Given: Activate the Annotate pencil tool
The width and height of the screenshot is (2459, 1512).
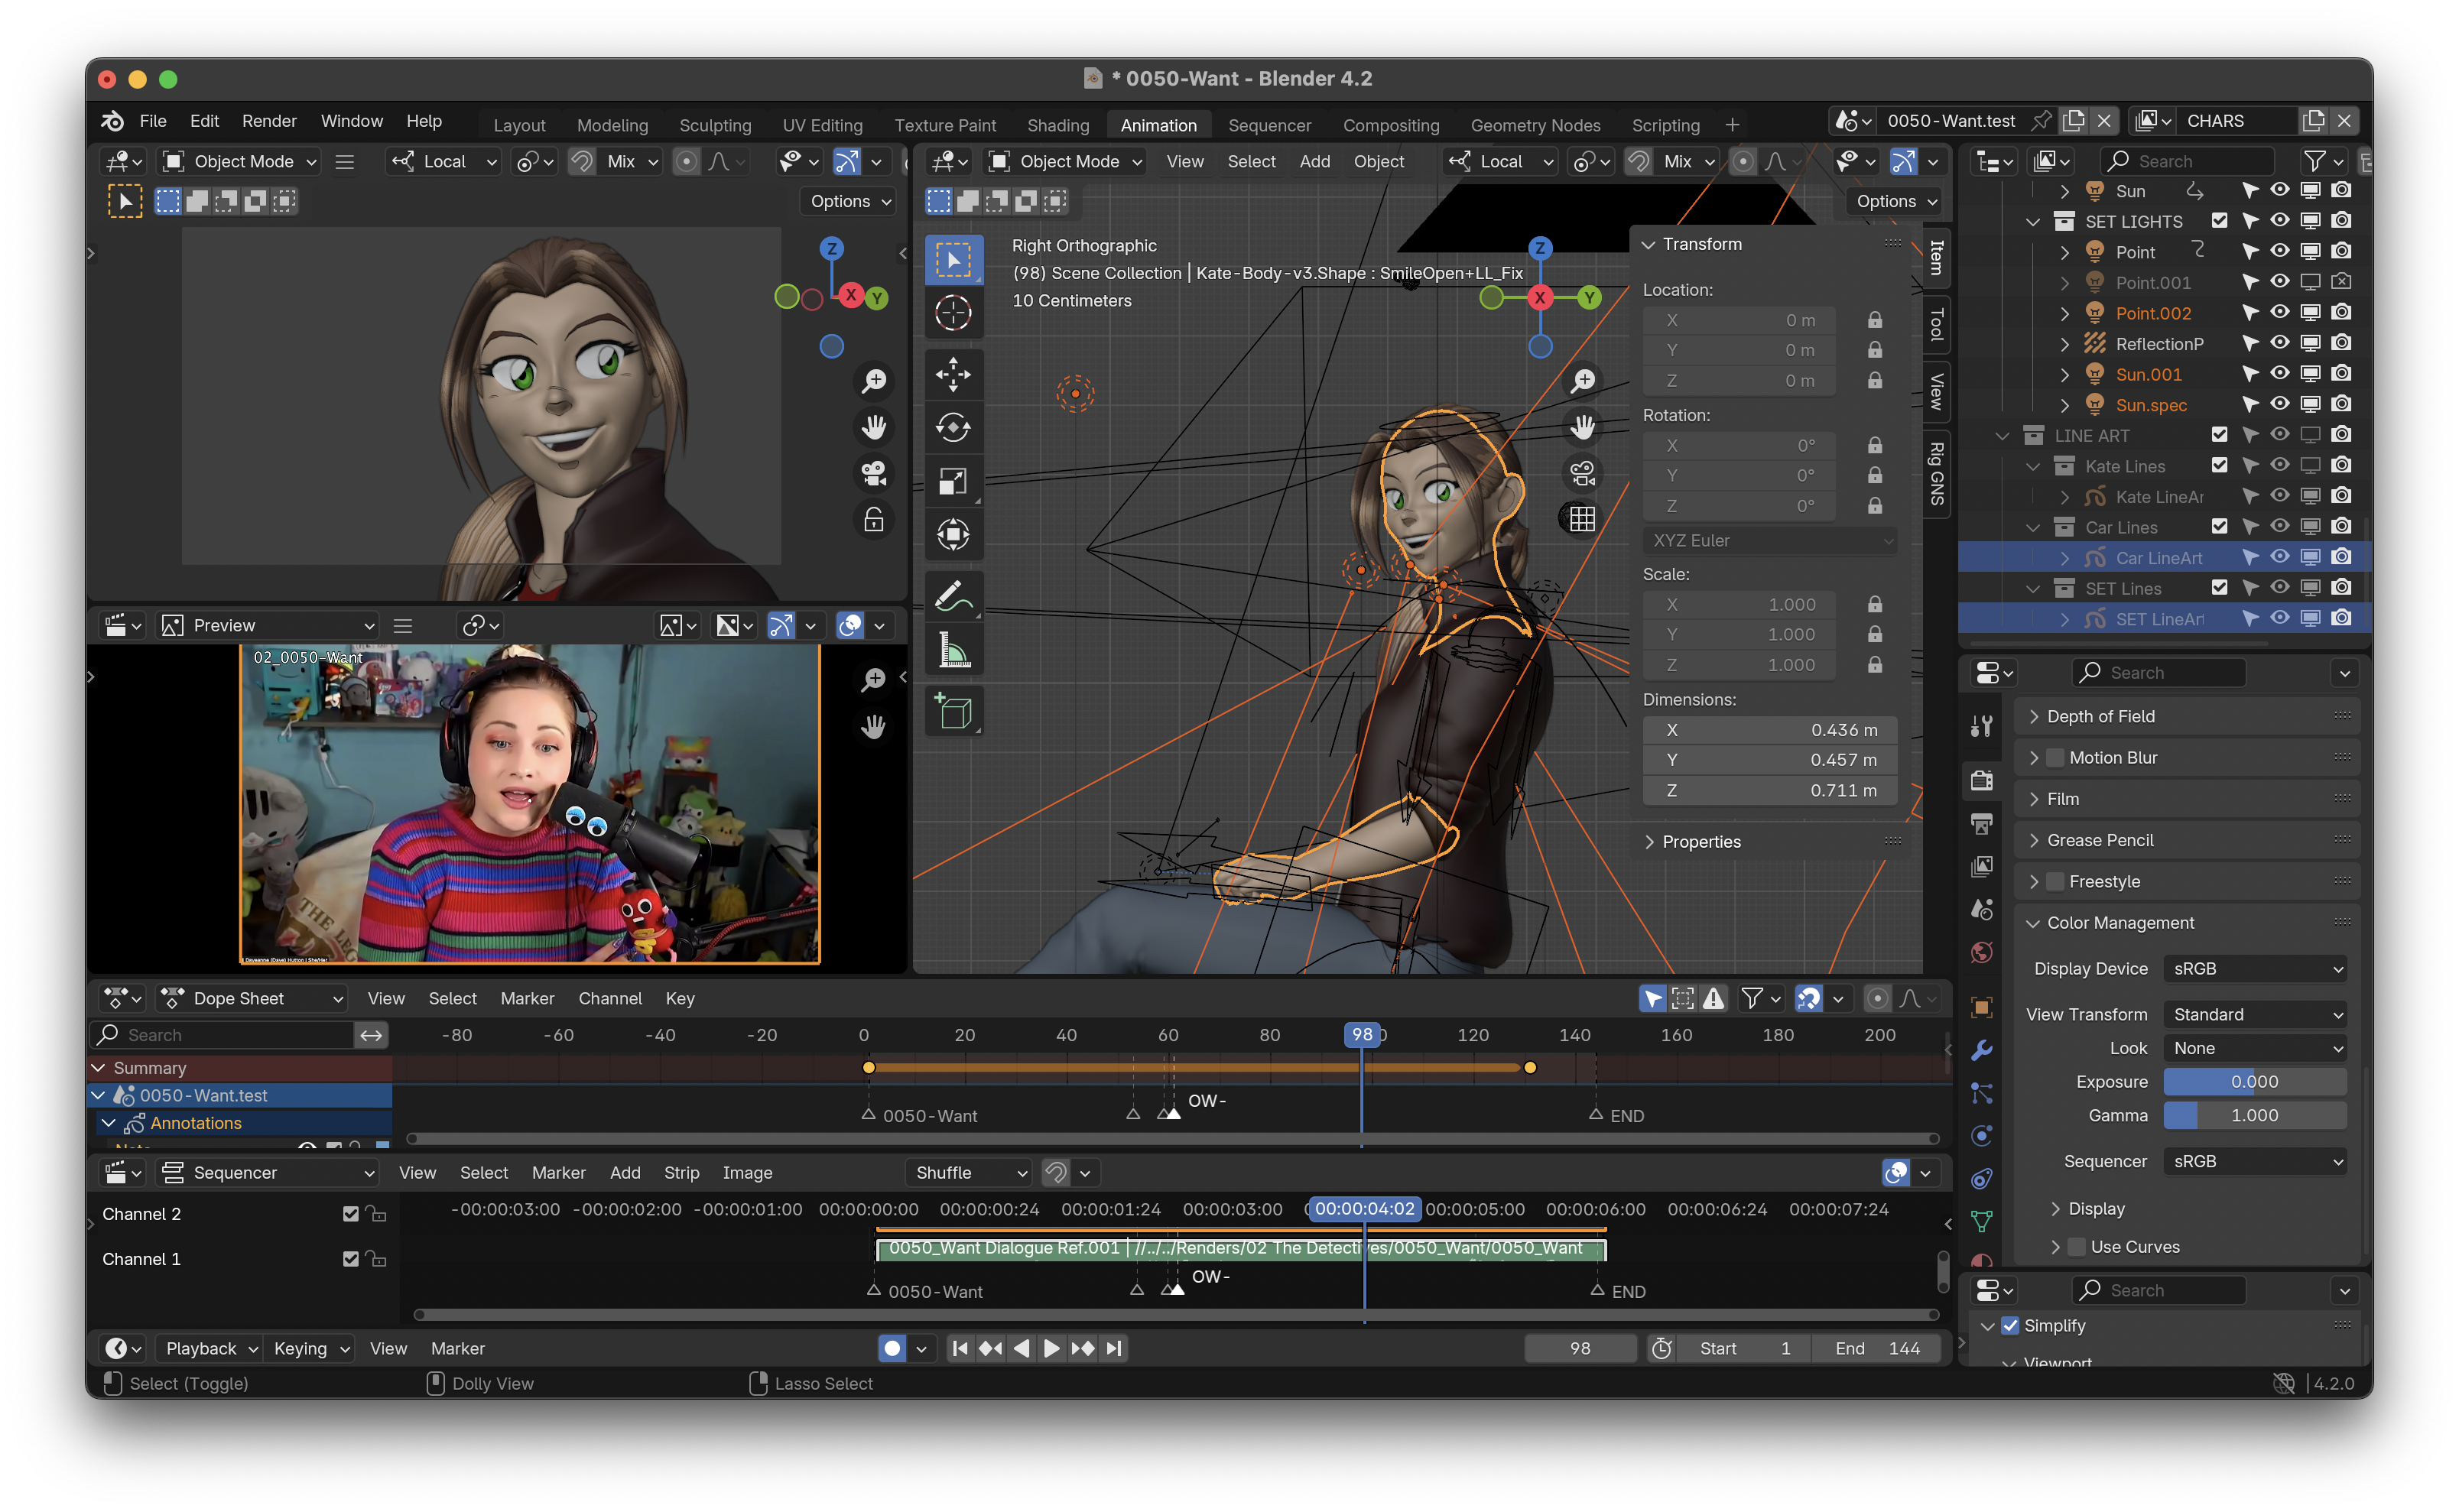Looking at the screenshot, I should pos(953,597).
